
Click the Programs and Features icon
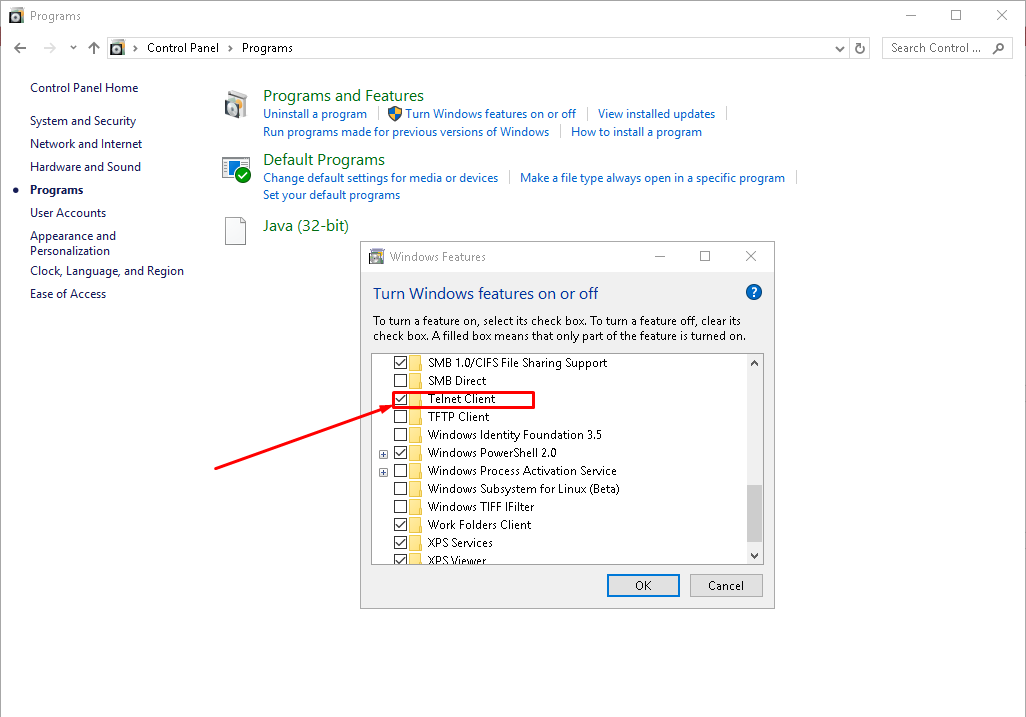236,105
